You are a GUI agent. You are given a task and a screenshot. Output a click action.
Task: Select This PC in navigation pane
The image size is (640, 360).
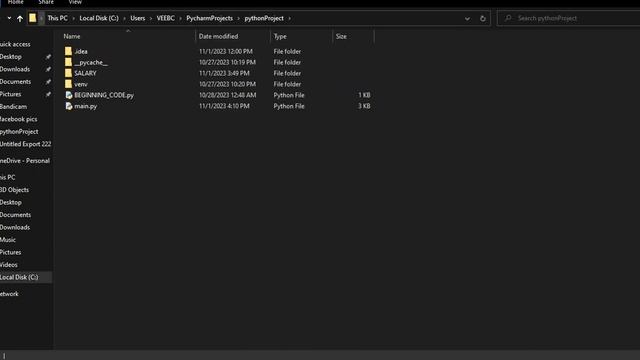click(8, 178)
